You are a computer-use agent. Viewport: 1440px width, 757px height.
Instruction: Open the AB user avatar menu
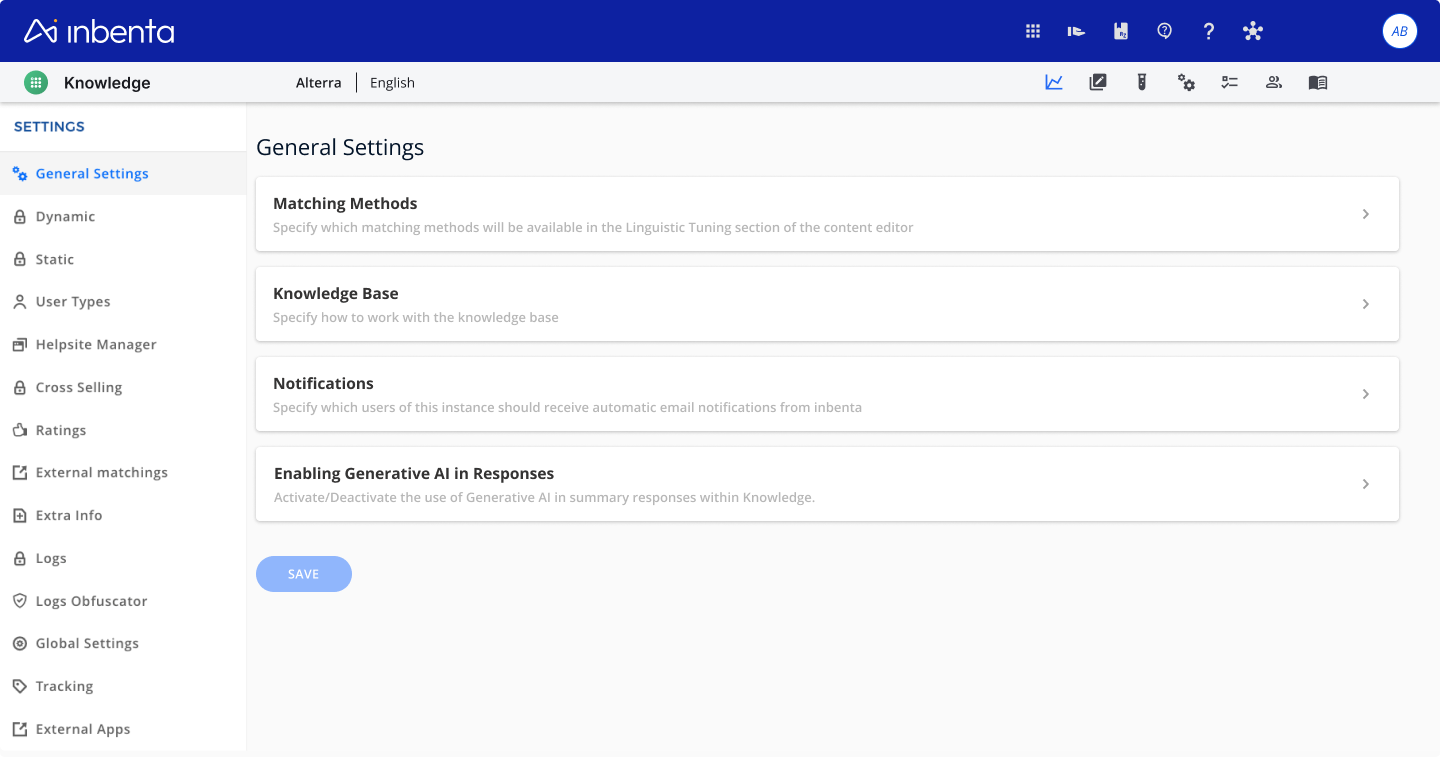(x=1399, y=31)
